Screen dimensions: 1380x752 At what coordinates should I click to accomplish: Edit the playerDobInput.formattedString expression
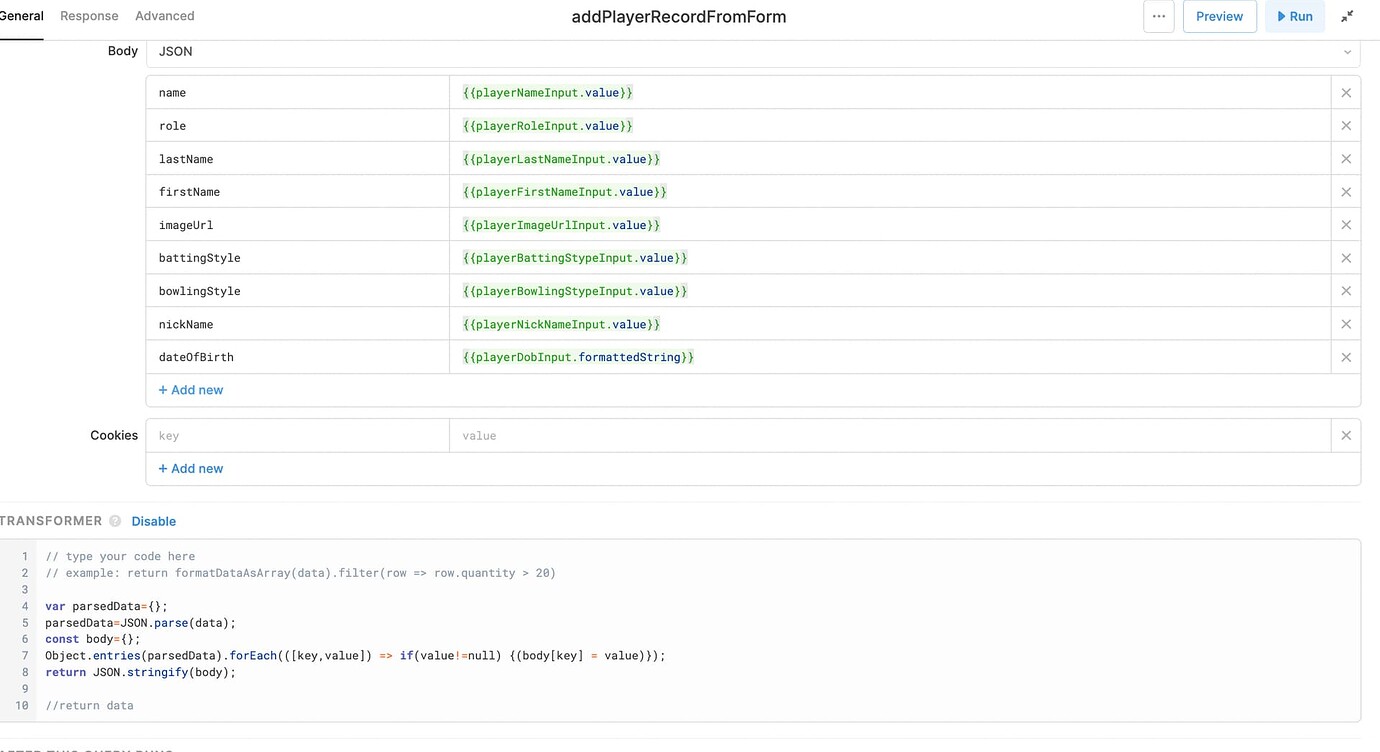point(890,357)
